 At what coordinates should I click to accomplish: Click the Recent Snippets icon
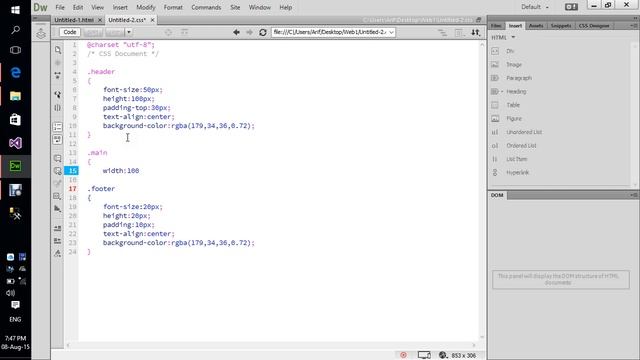click(x=58, y=196)
